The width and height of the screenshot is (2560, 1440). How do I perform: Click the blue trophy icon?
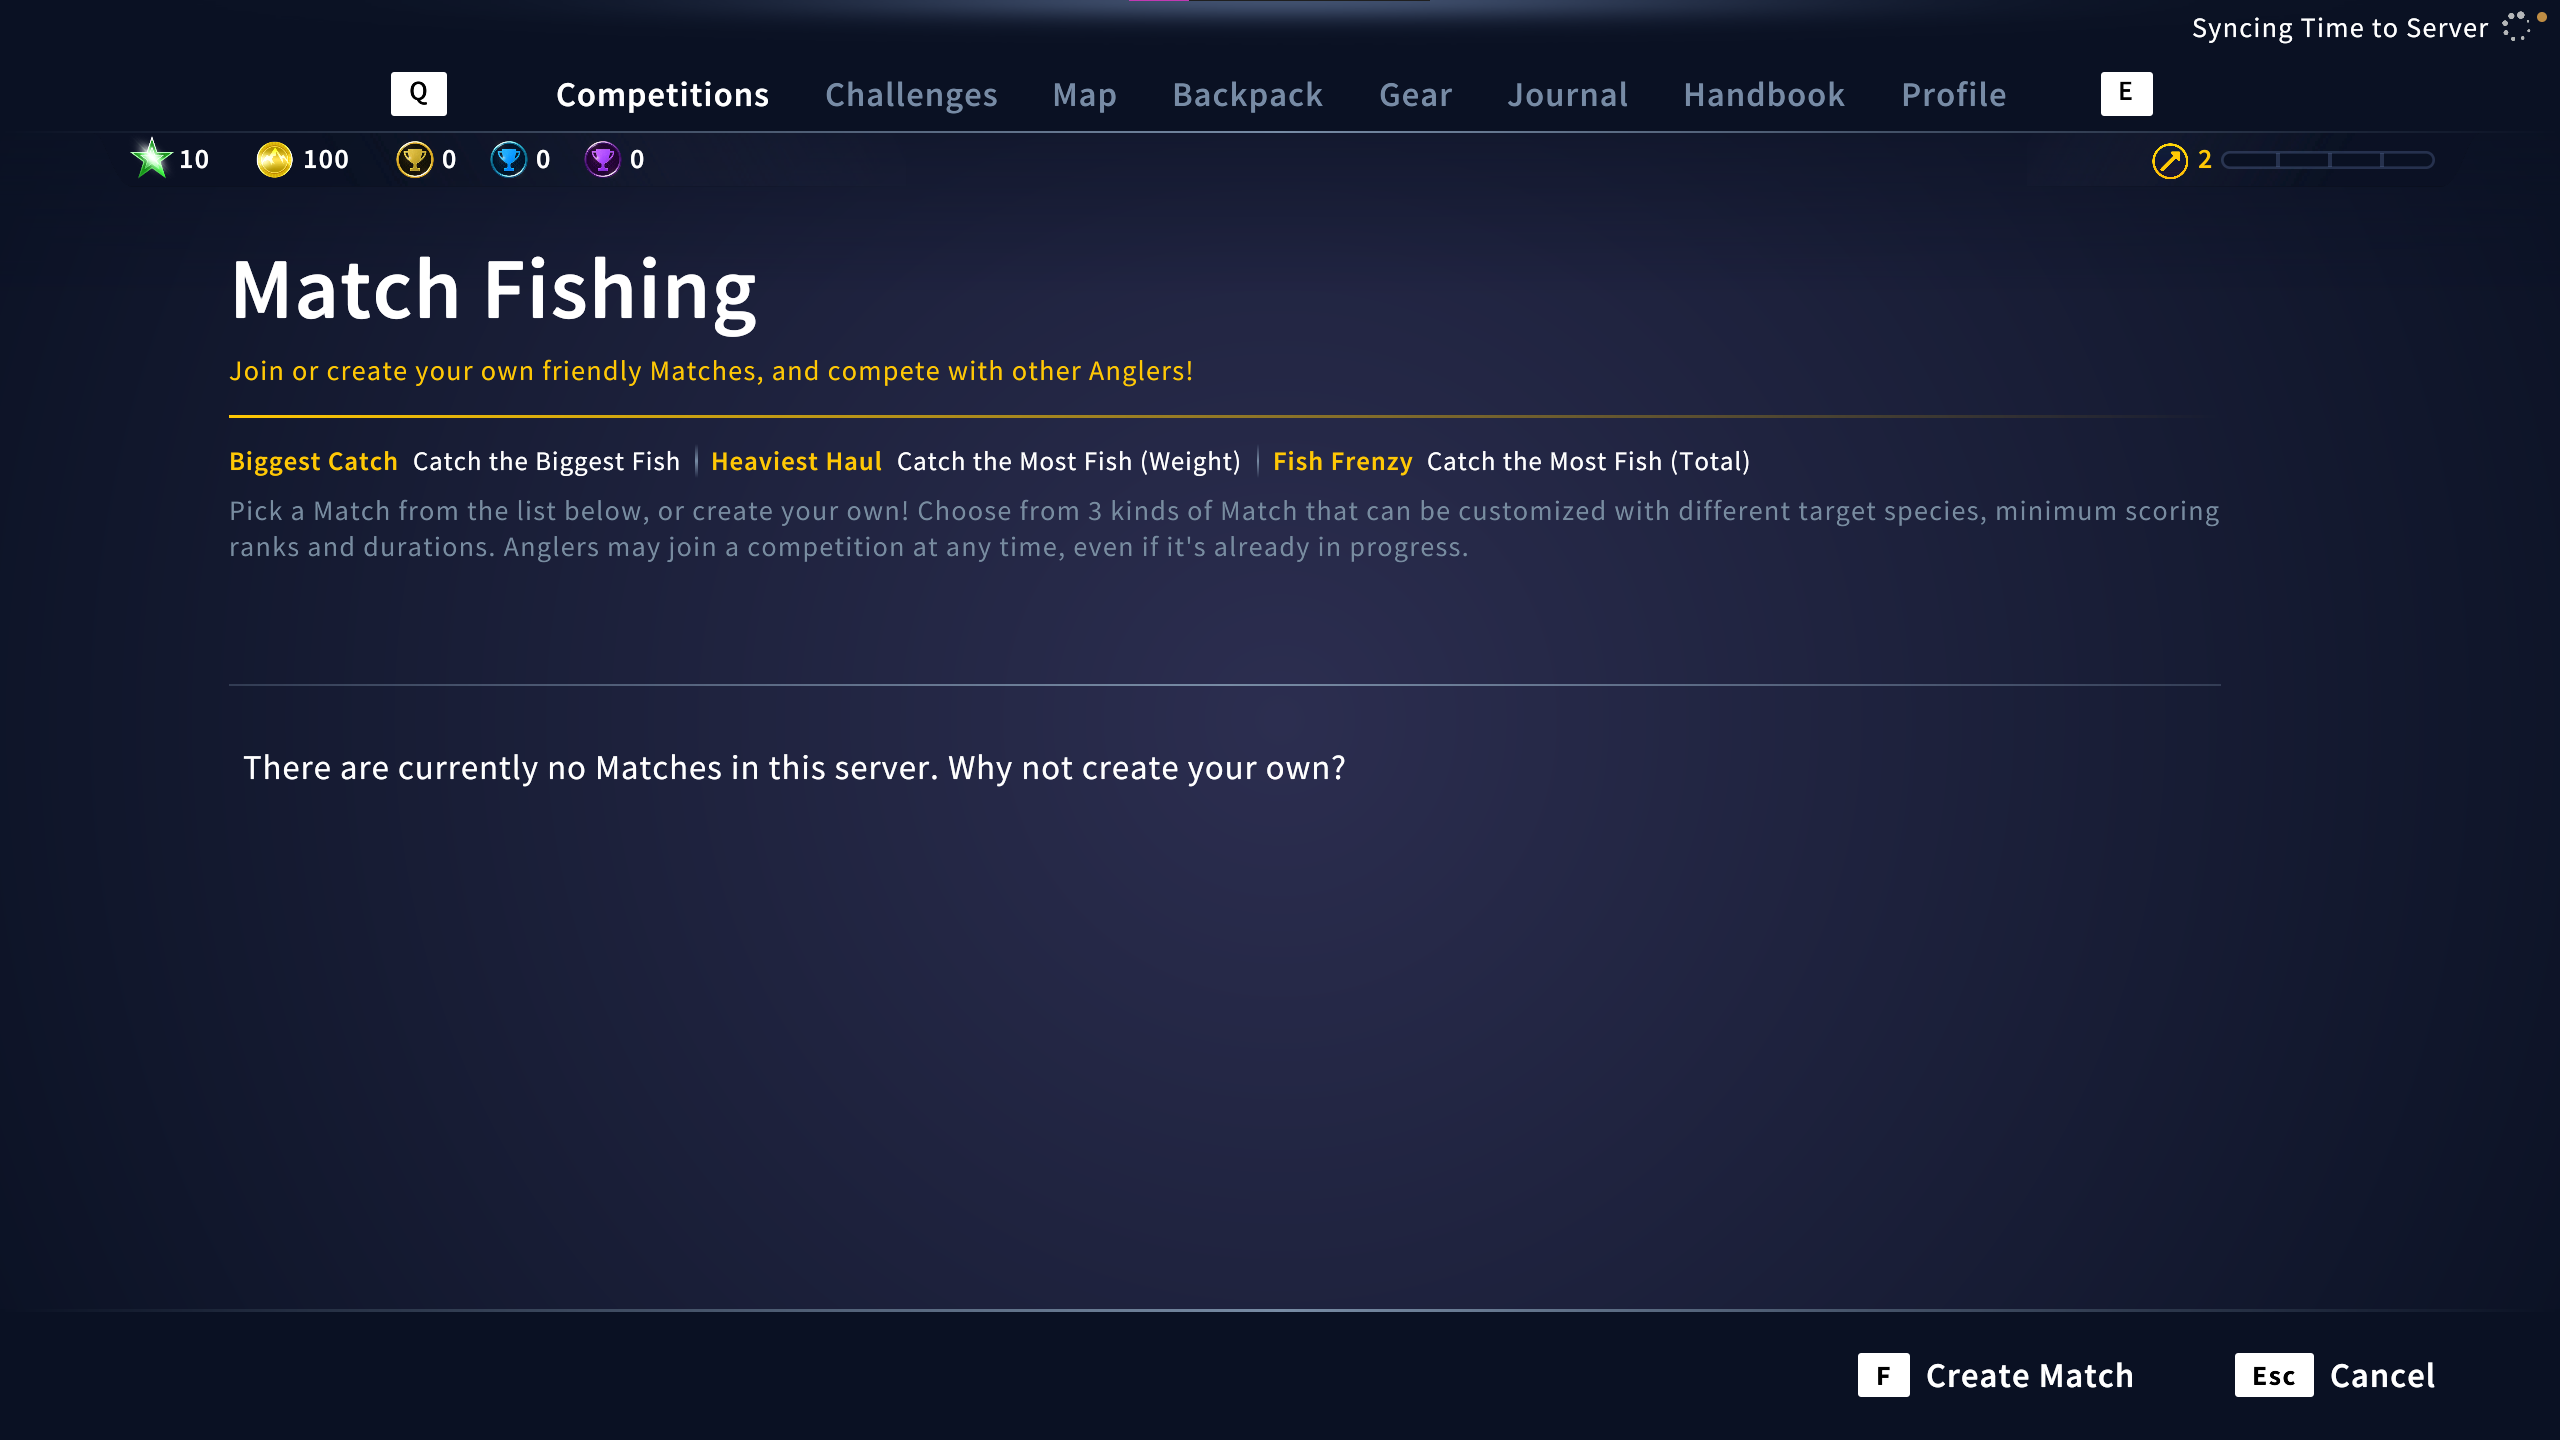pos(508,159)
